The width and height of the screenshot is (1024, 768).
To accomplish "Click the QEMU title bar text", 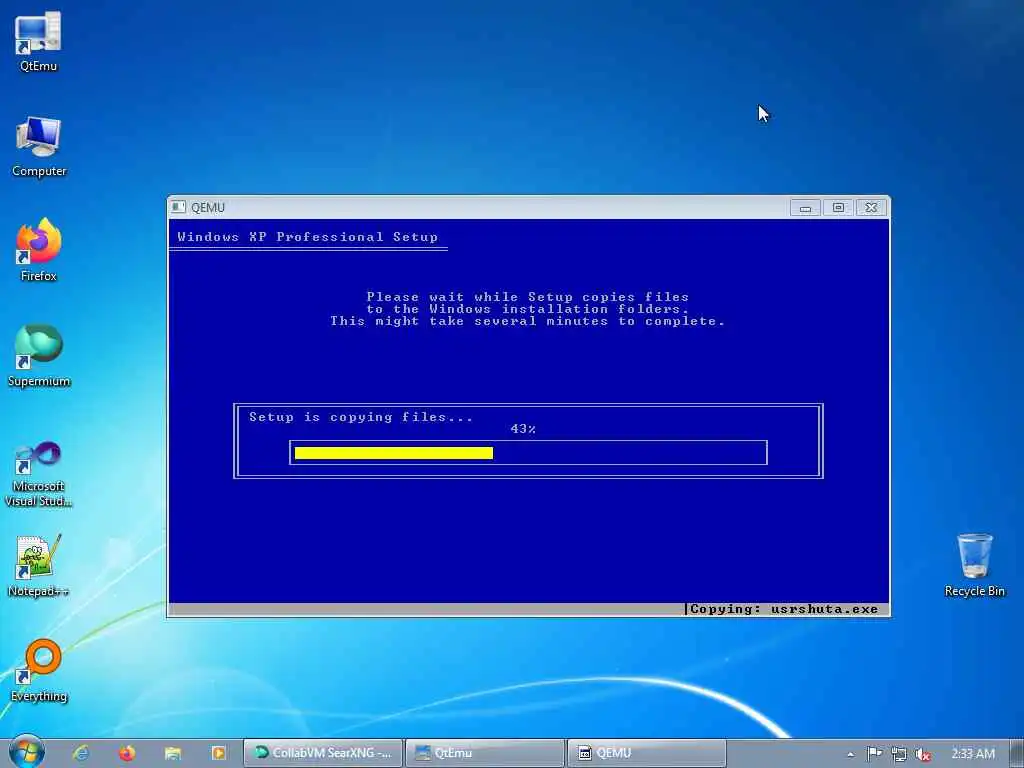I will (208, 208).
